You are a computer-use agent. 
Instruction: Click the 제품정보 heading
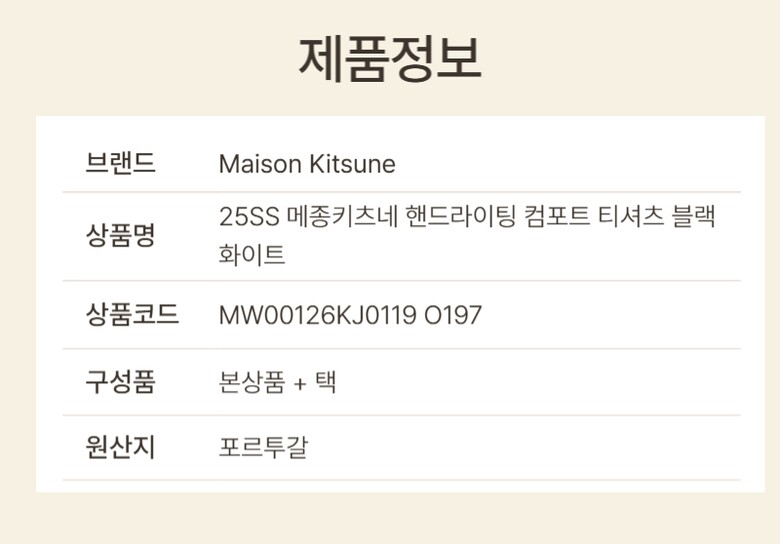pyautogui.click(x=390, y=59)
